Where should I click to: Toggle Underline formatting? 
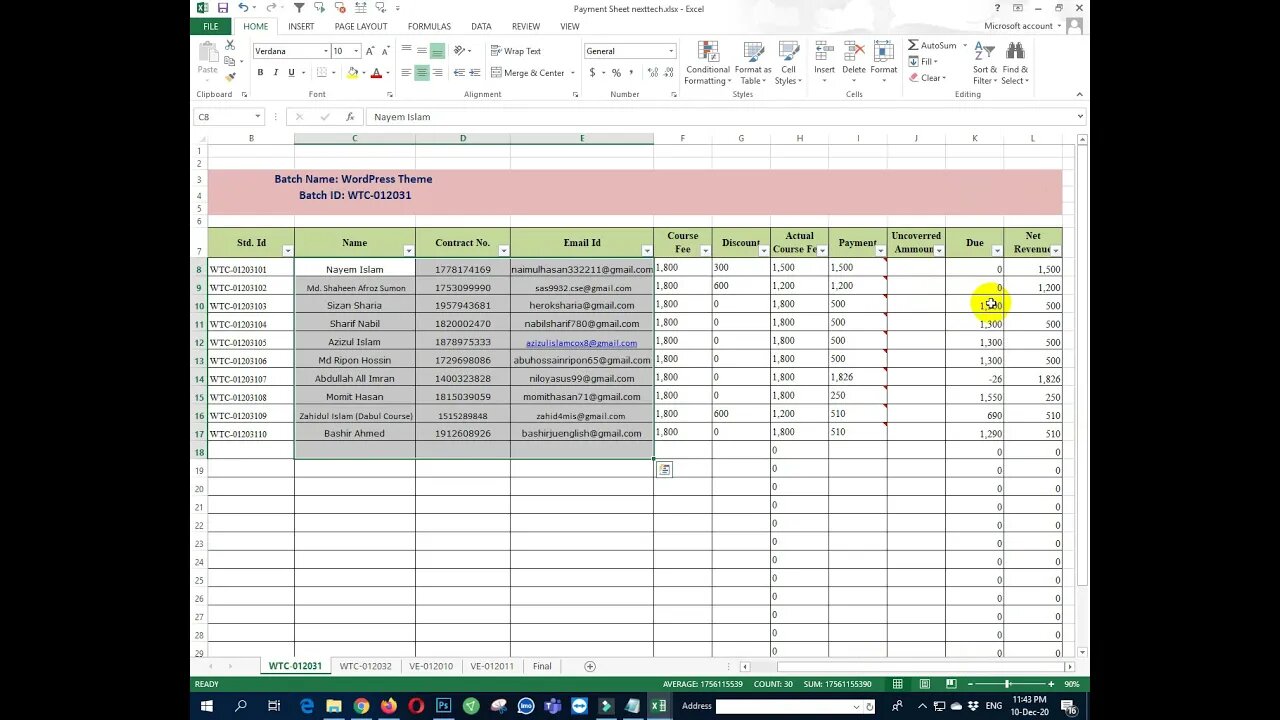(292, 73)
